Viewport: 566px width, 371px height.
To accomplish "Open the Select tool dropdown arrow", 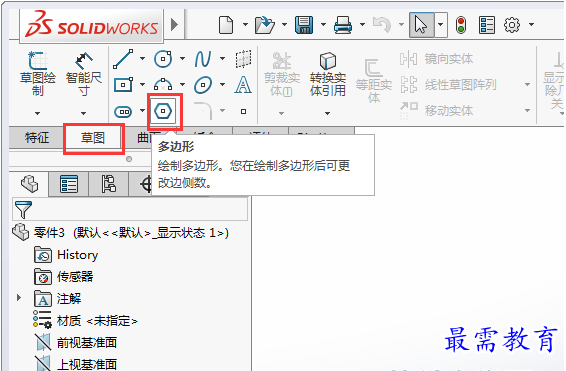I will coord(440,25).
